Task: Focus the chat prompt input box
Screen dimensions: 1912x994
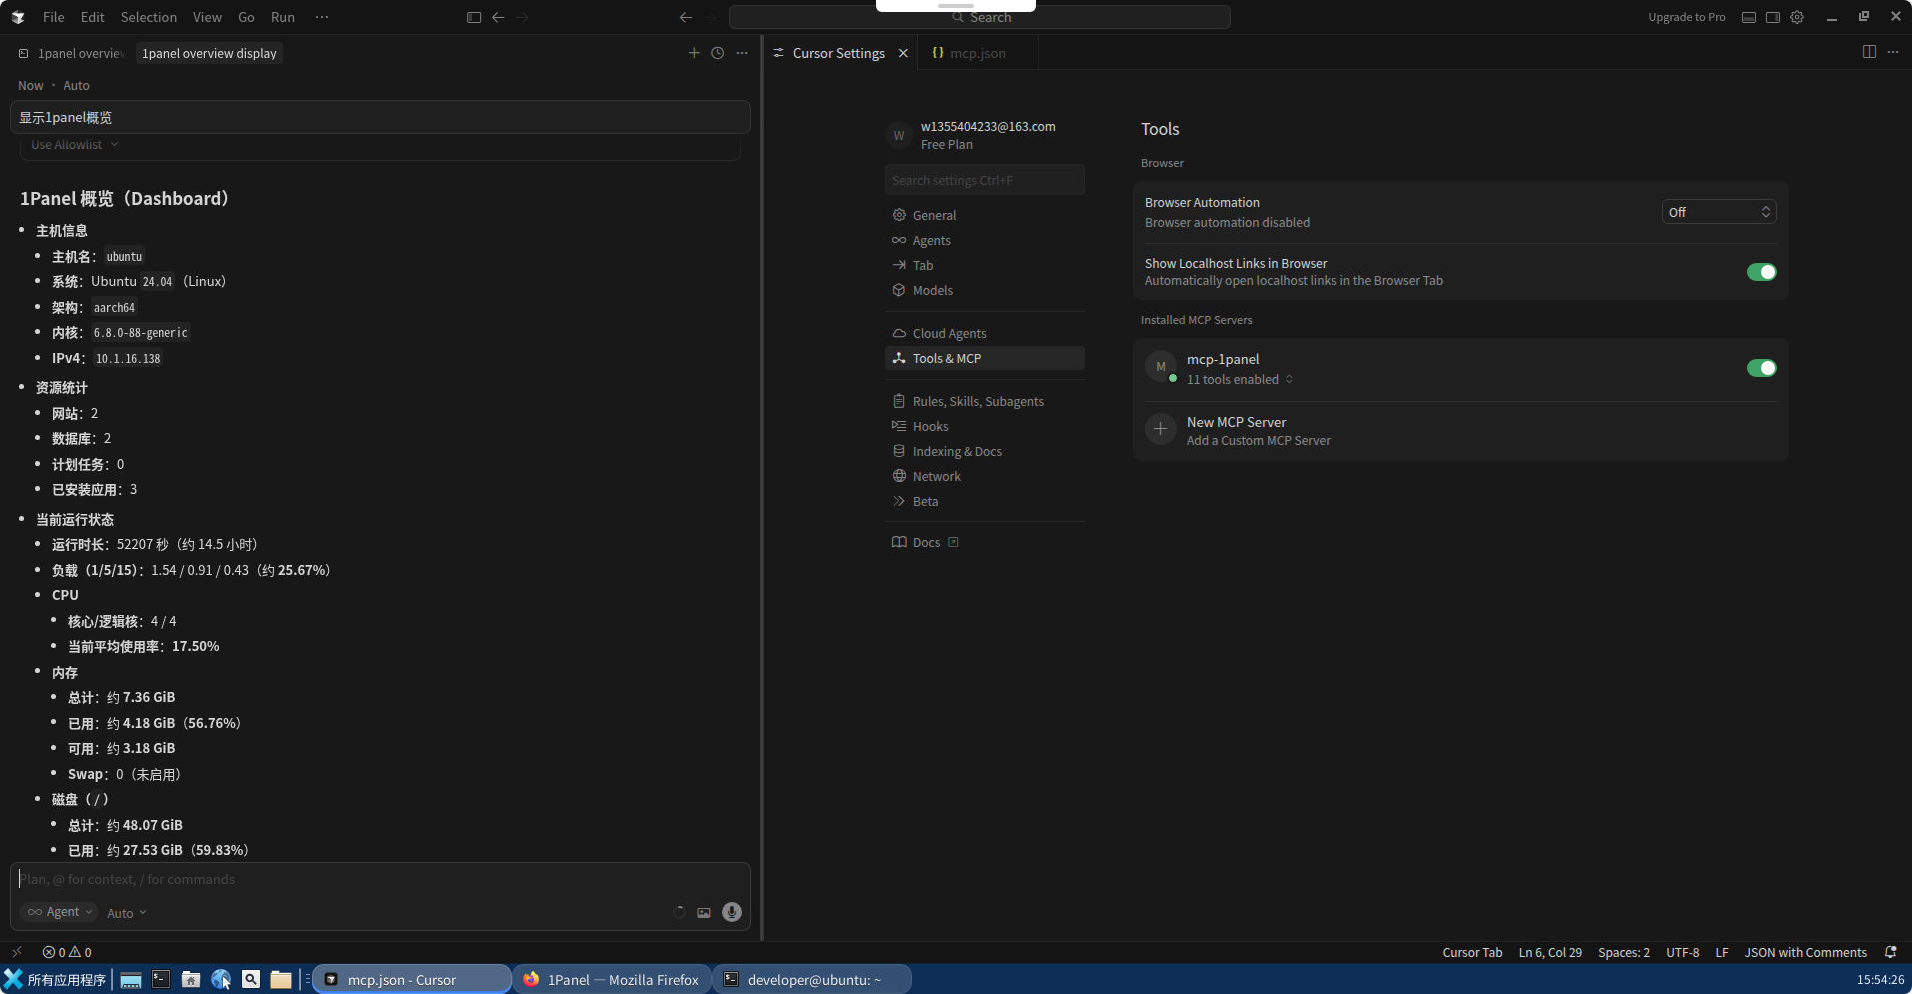Action: 380,879
